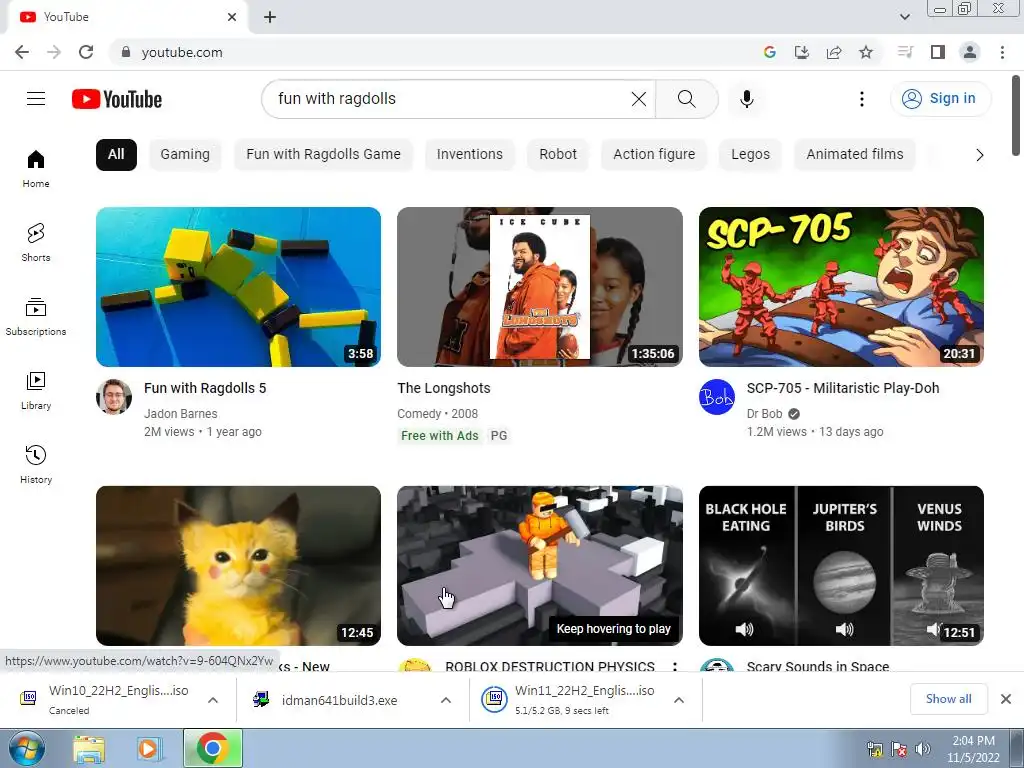Bookmark this page with the star icon

click(866, 52)
